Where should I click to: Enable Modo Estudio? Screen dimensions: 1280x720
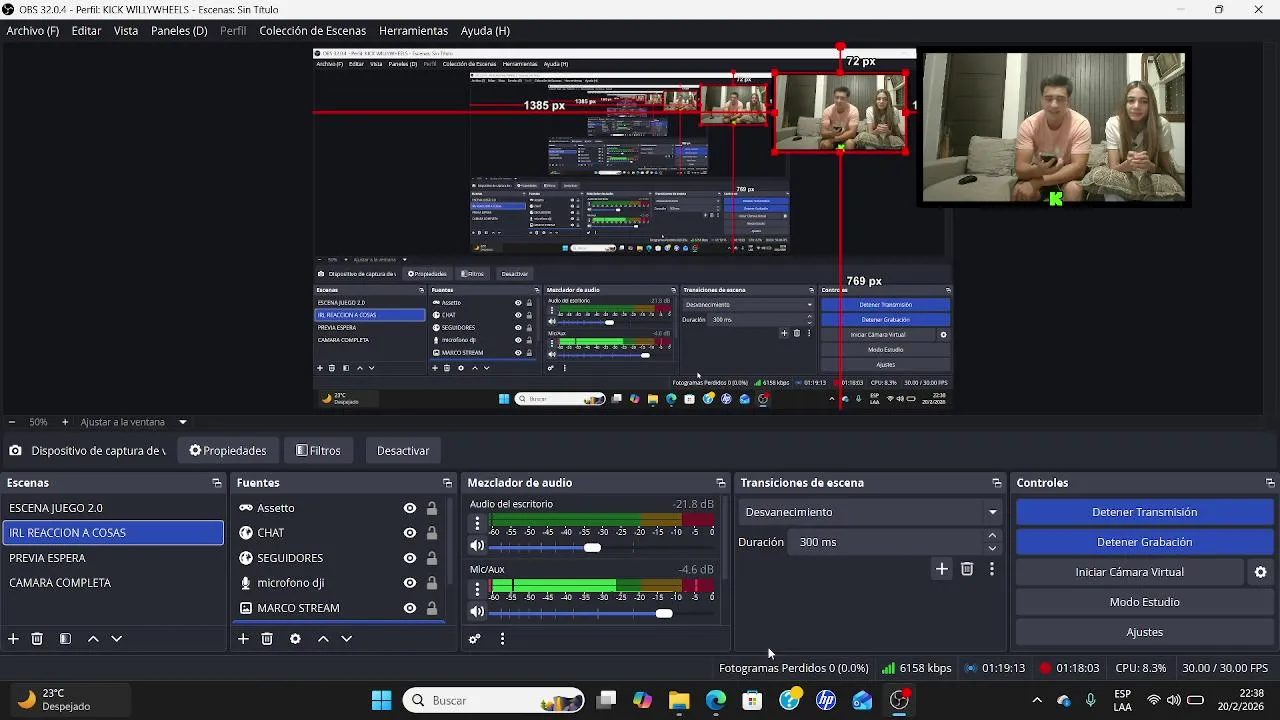[x=1144, y=602]
